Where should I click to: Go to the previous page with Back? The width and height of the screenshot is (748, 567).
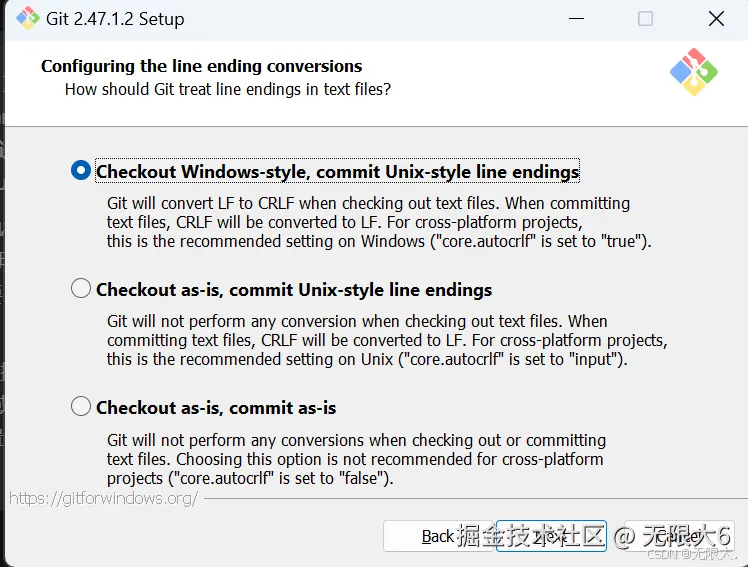coord(438,537)
